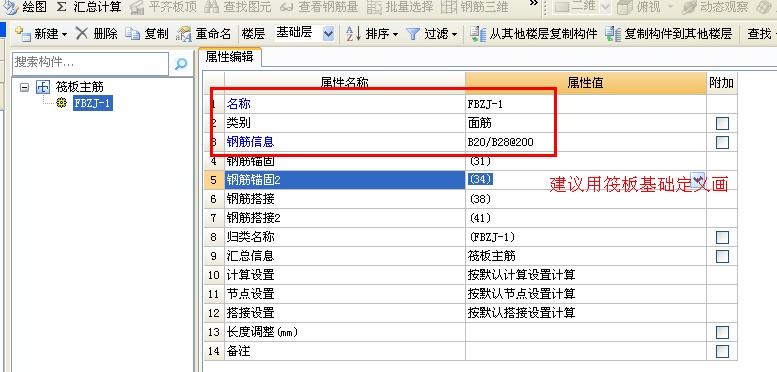The image size is (777, 372).
Task: Select the 节点设置 property name
Action: tap(250, 294)
